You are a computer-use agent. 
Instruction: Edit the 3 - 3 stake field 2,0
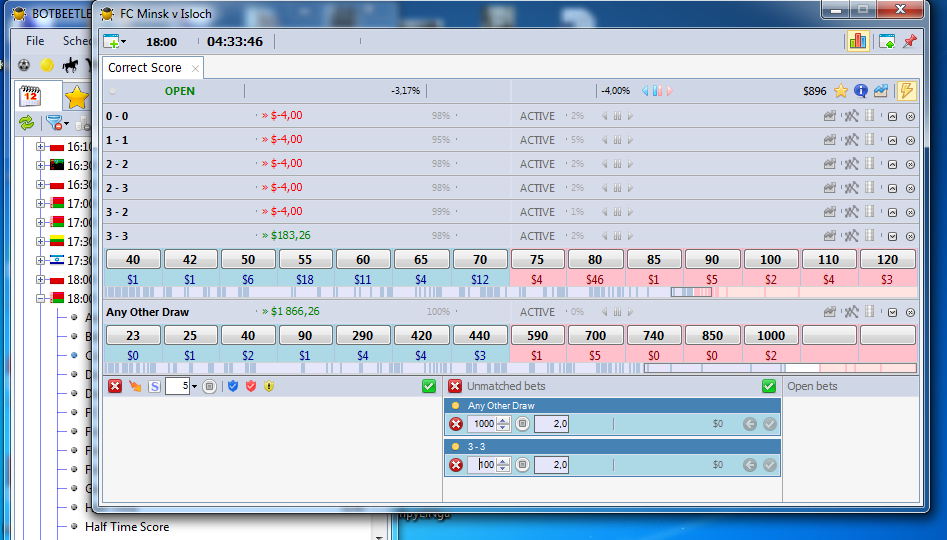tap(551, 465)
